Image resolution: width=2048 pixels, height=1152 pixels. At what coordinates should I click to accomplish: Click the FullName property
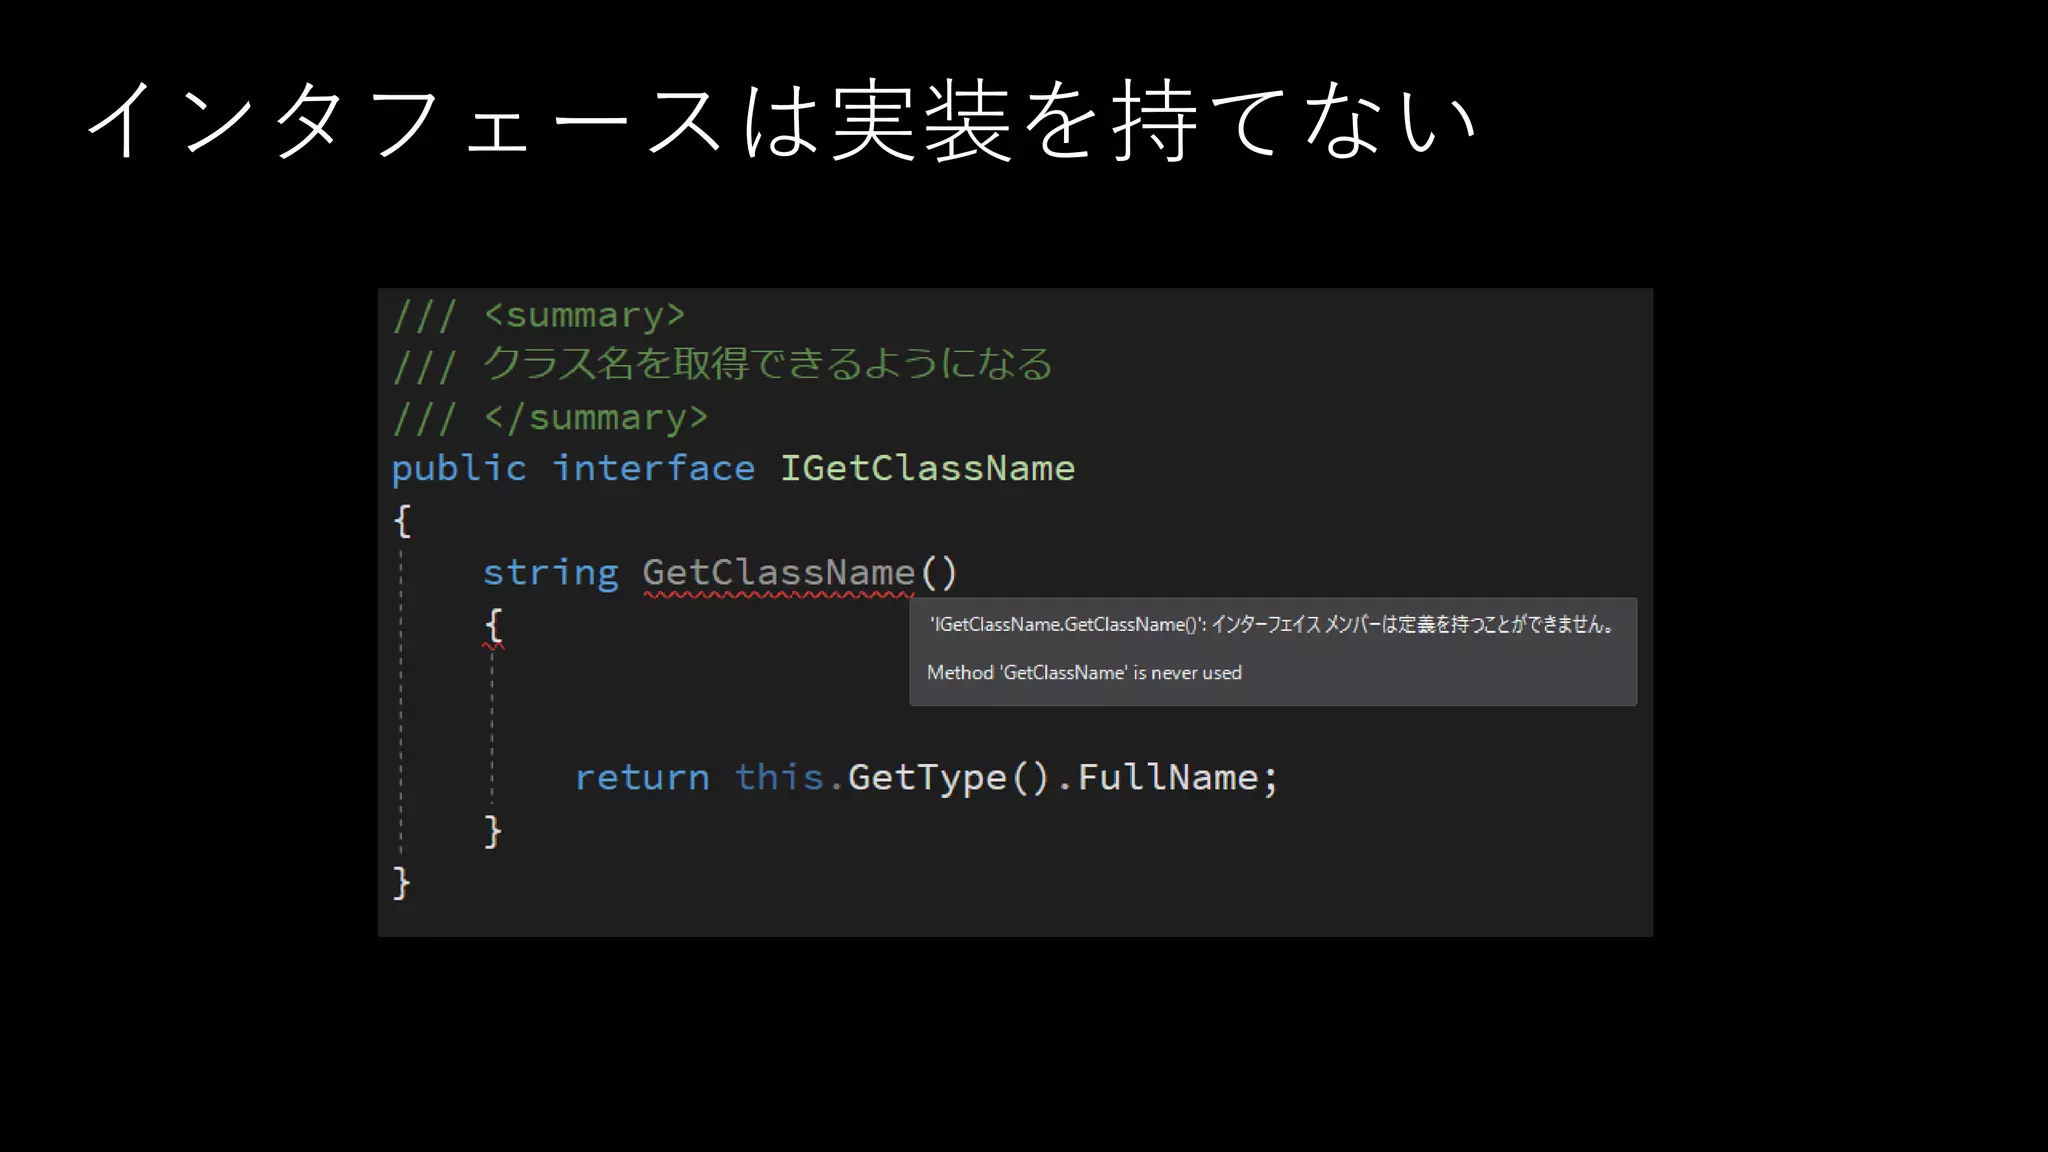(1168, 776)
